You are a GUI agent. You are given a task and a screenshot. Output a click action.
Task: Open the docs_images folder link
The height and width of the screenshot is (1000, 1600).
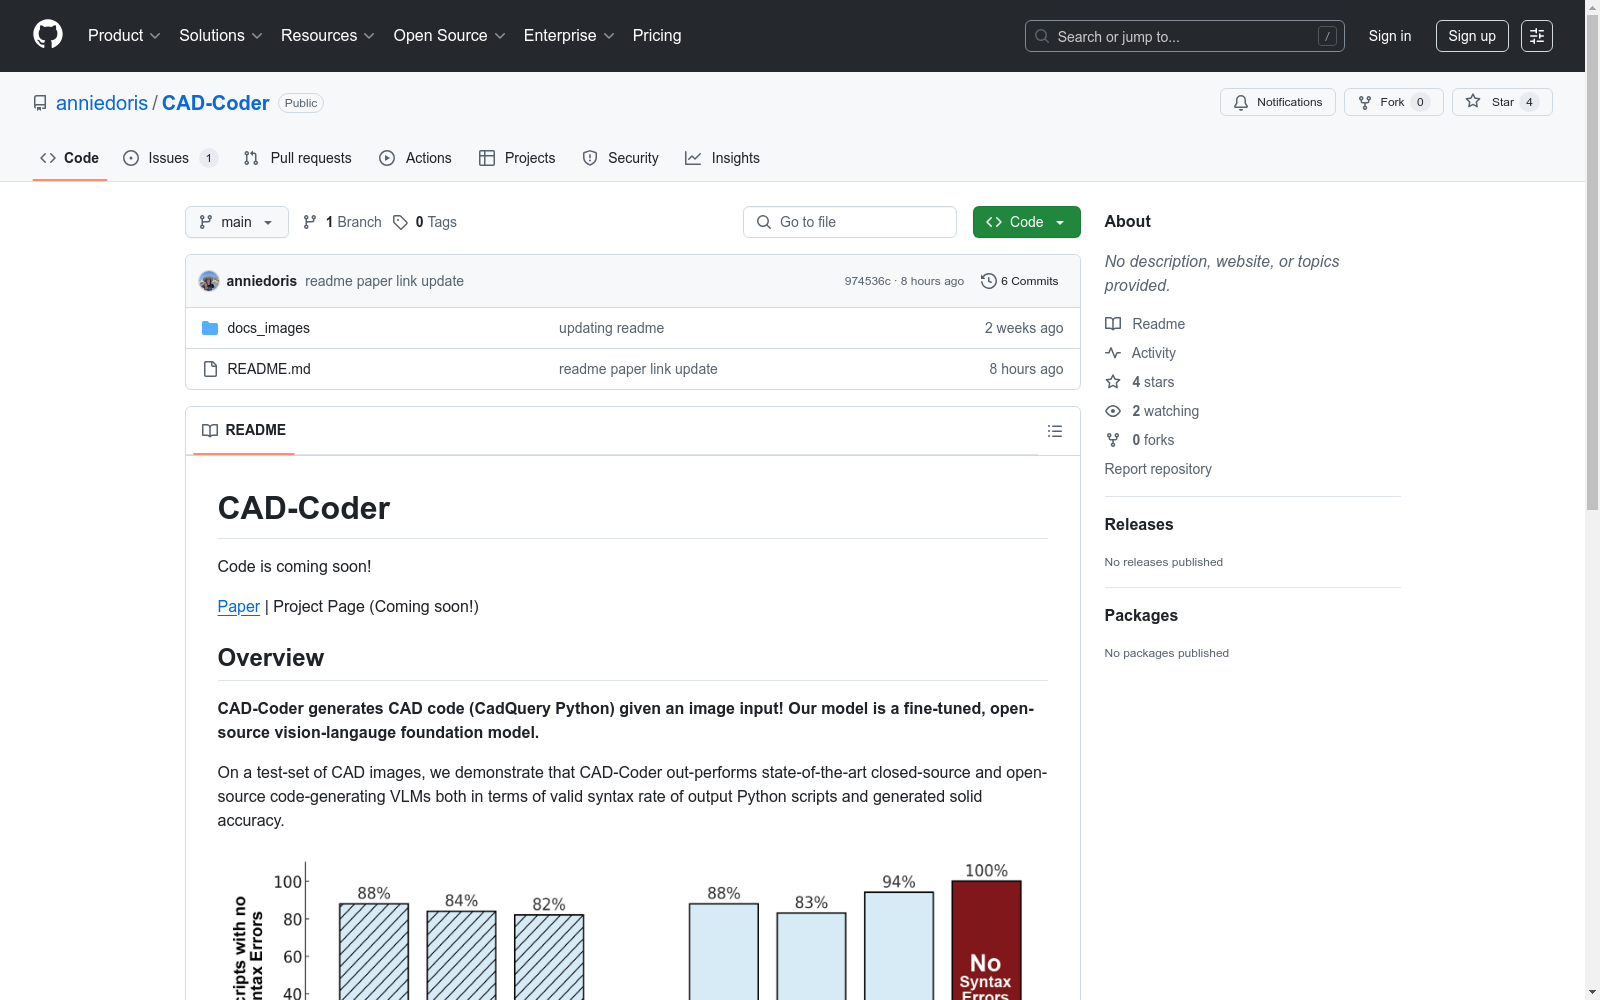click(269, 328)
